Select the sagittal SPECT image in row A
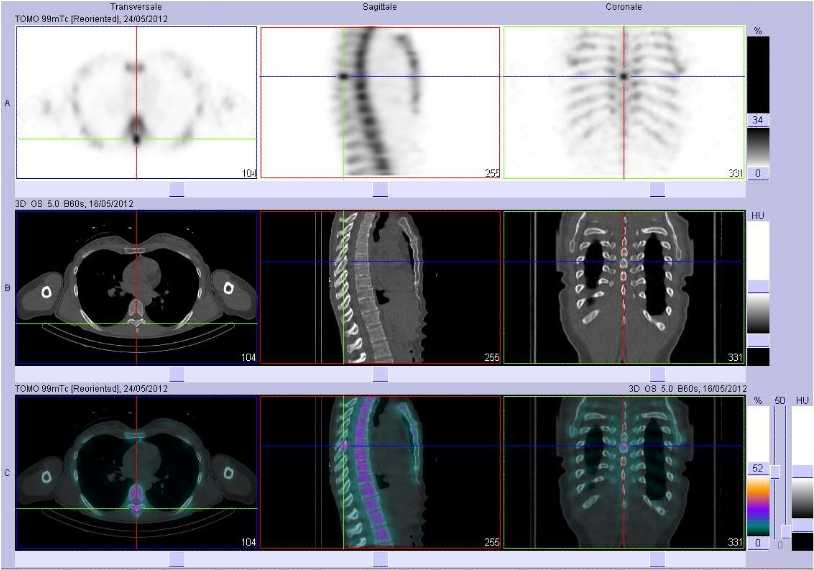 (380, 103)
